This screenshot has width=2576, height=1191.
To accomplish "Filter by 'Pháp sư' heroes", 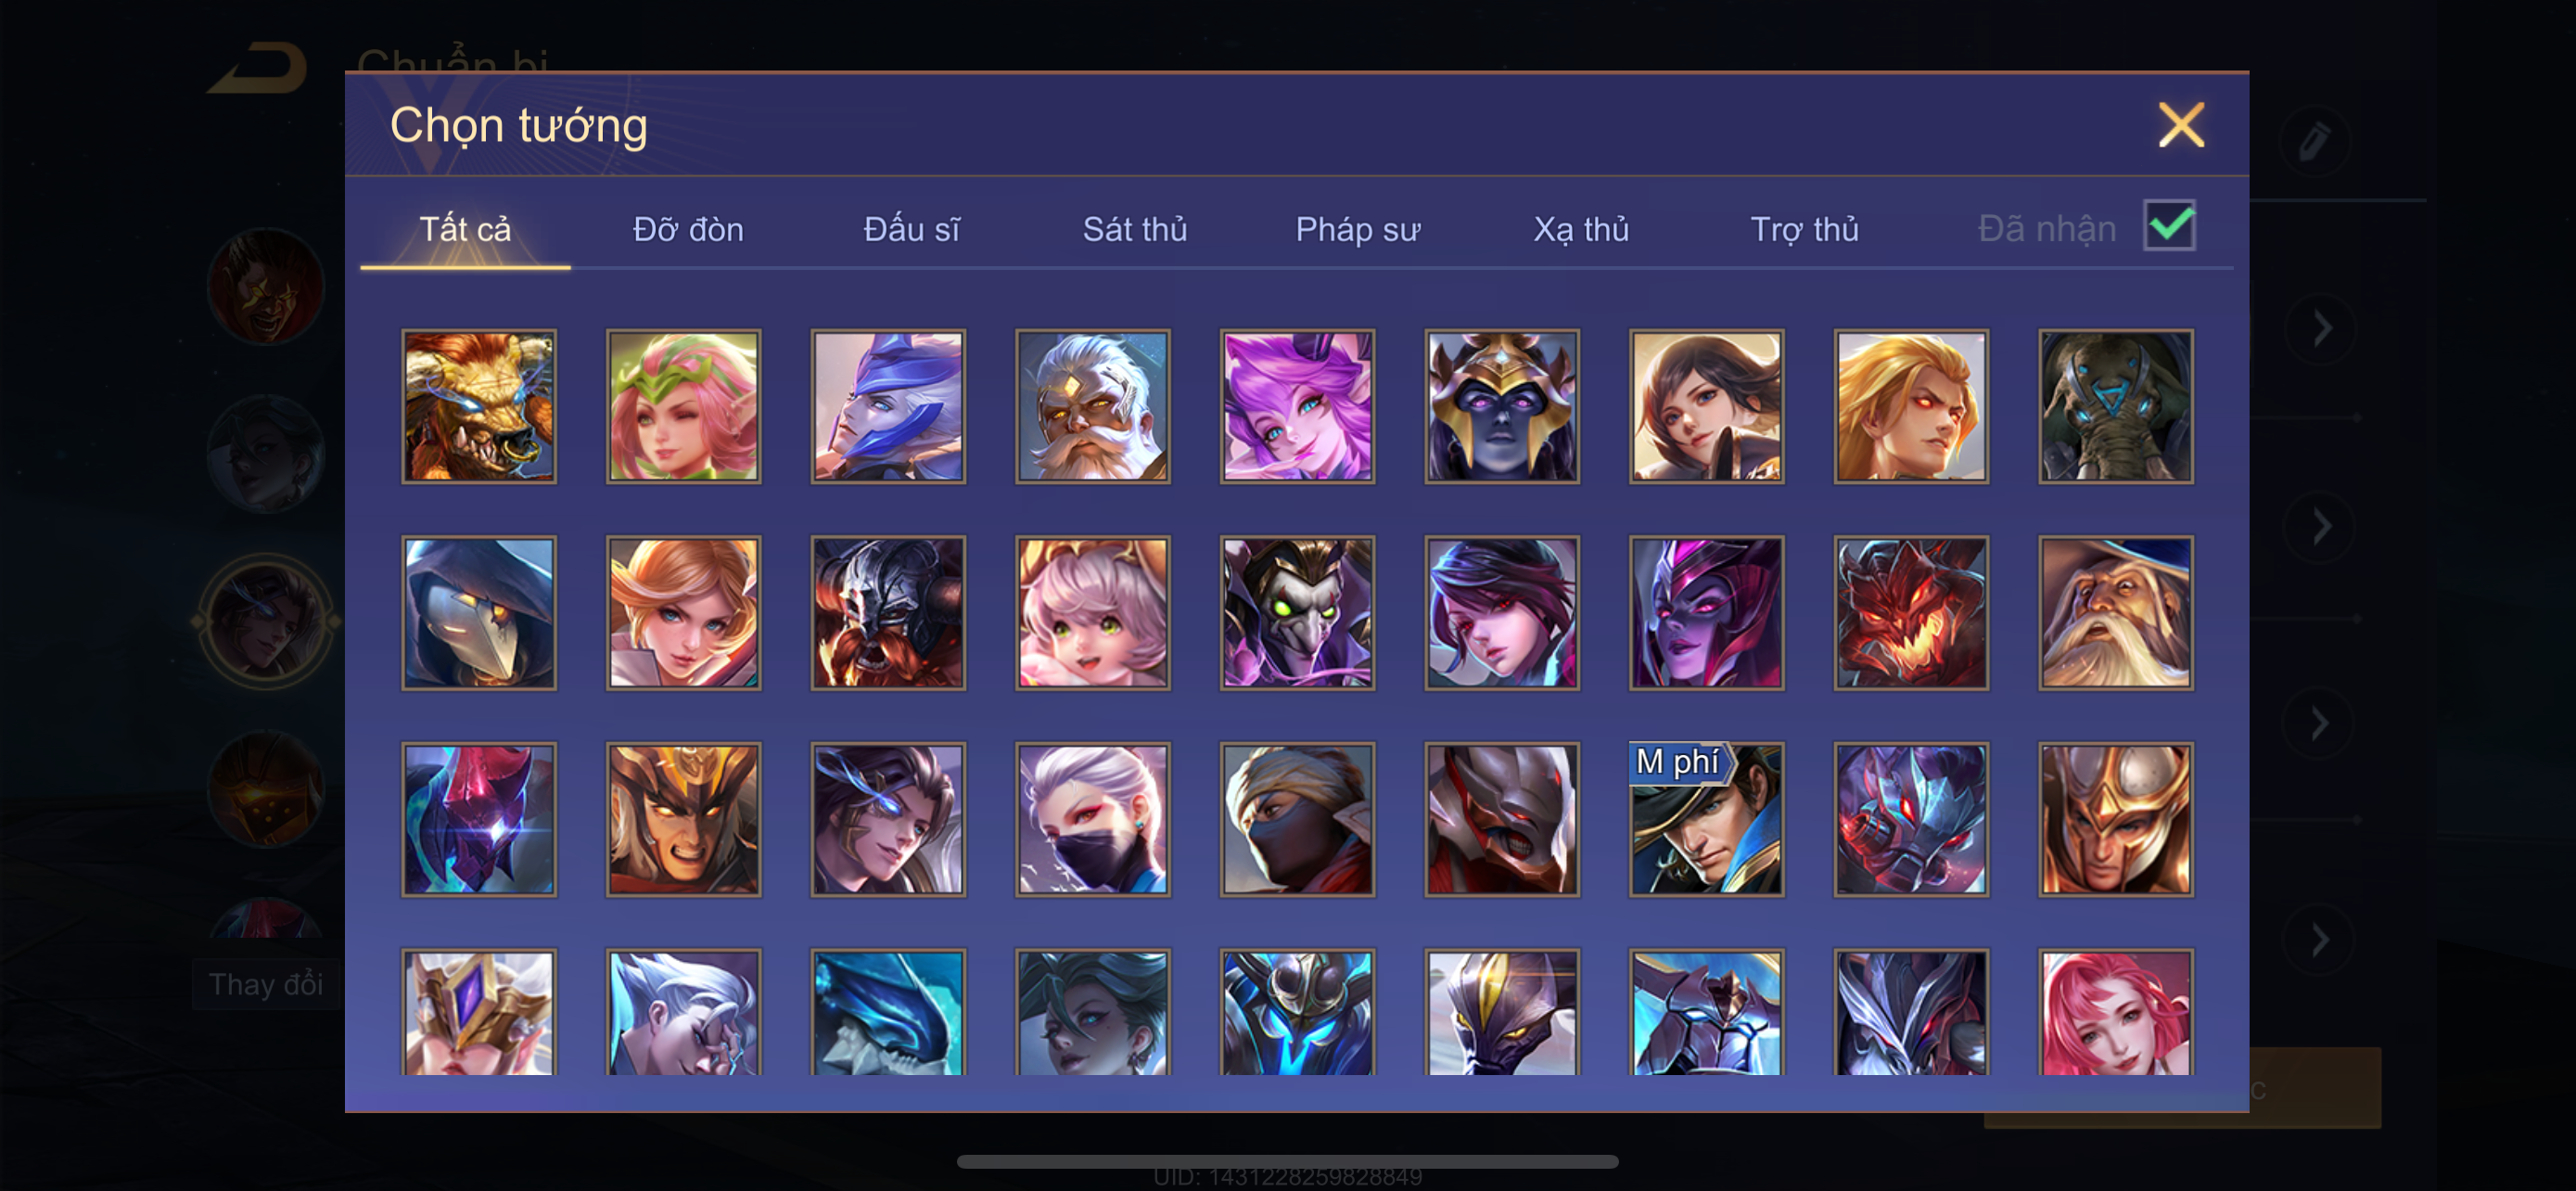I will pos(1357,229).
